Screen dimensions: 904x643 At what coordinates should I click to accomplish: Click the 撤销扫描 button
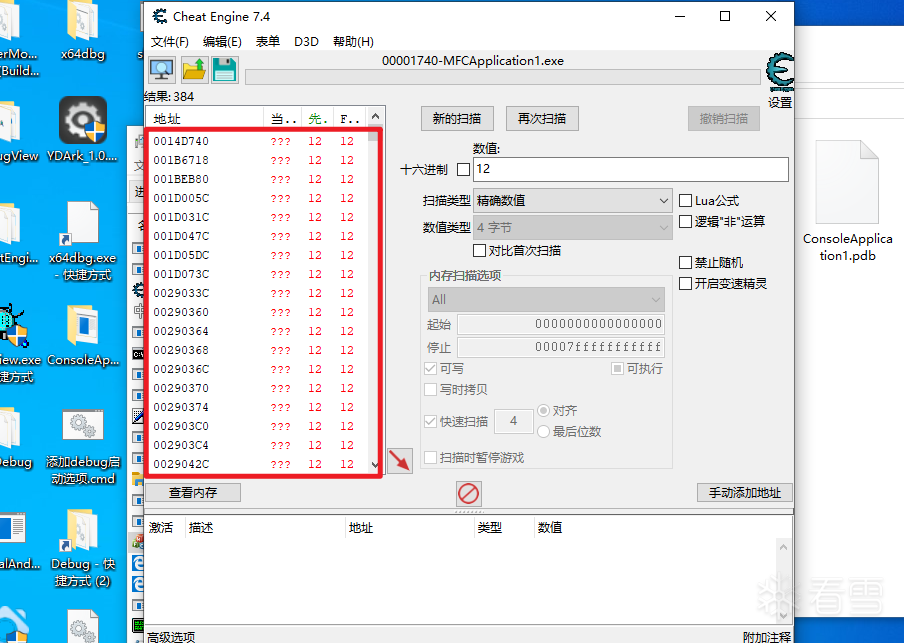724,119
